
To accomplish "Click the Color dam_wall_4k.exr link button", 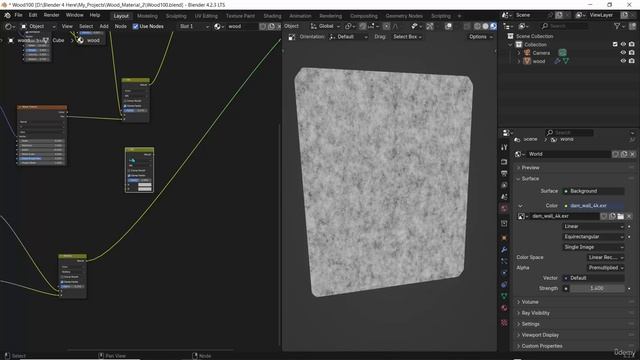I will pyautogui.click(x=593, y=206).
